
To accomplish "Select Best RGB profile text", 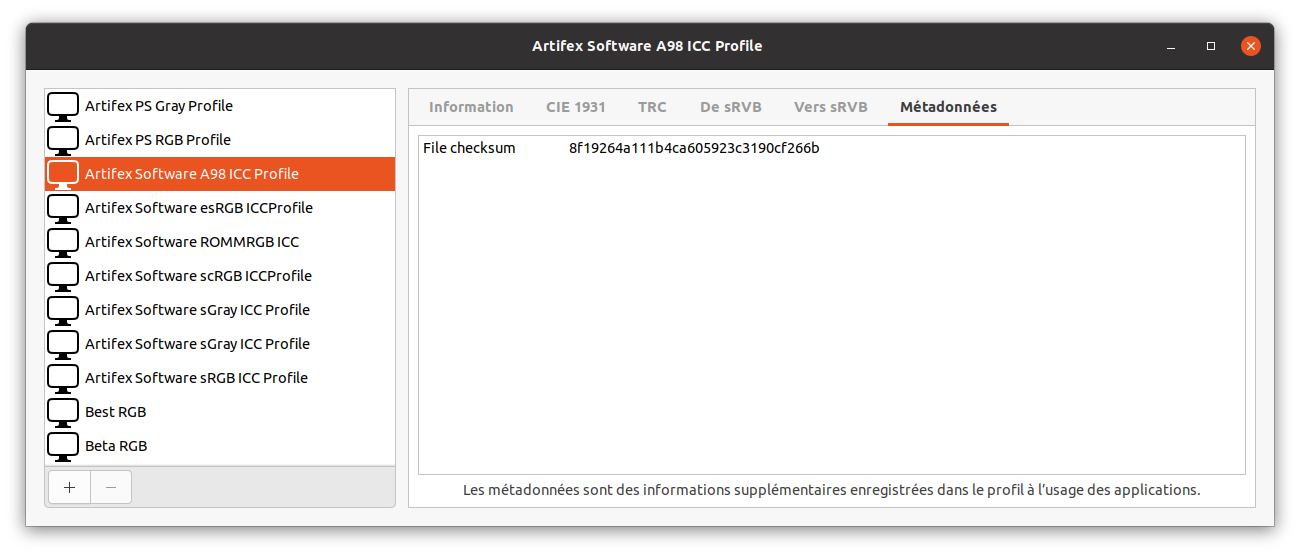I will [x=116, y=412].
